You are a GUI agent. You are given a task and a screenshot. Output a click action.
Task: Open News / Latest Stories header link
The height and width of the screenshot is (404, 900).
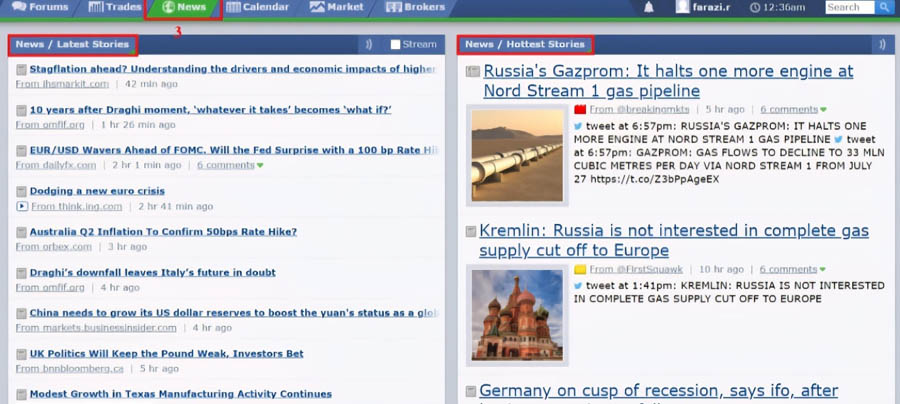(x=72, y=44)
